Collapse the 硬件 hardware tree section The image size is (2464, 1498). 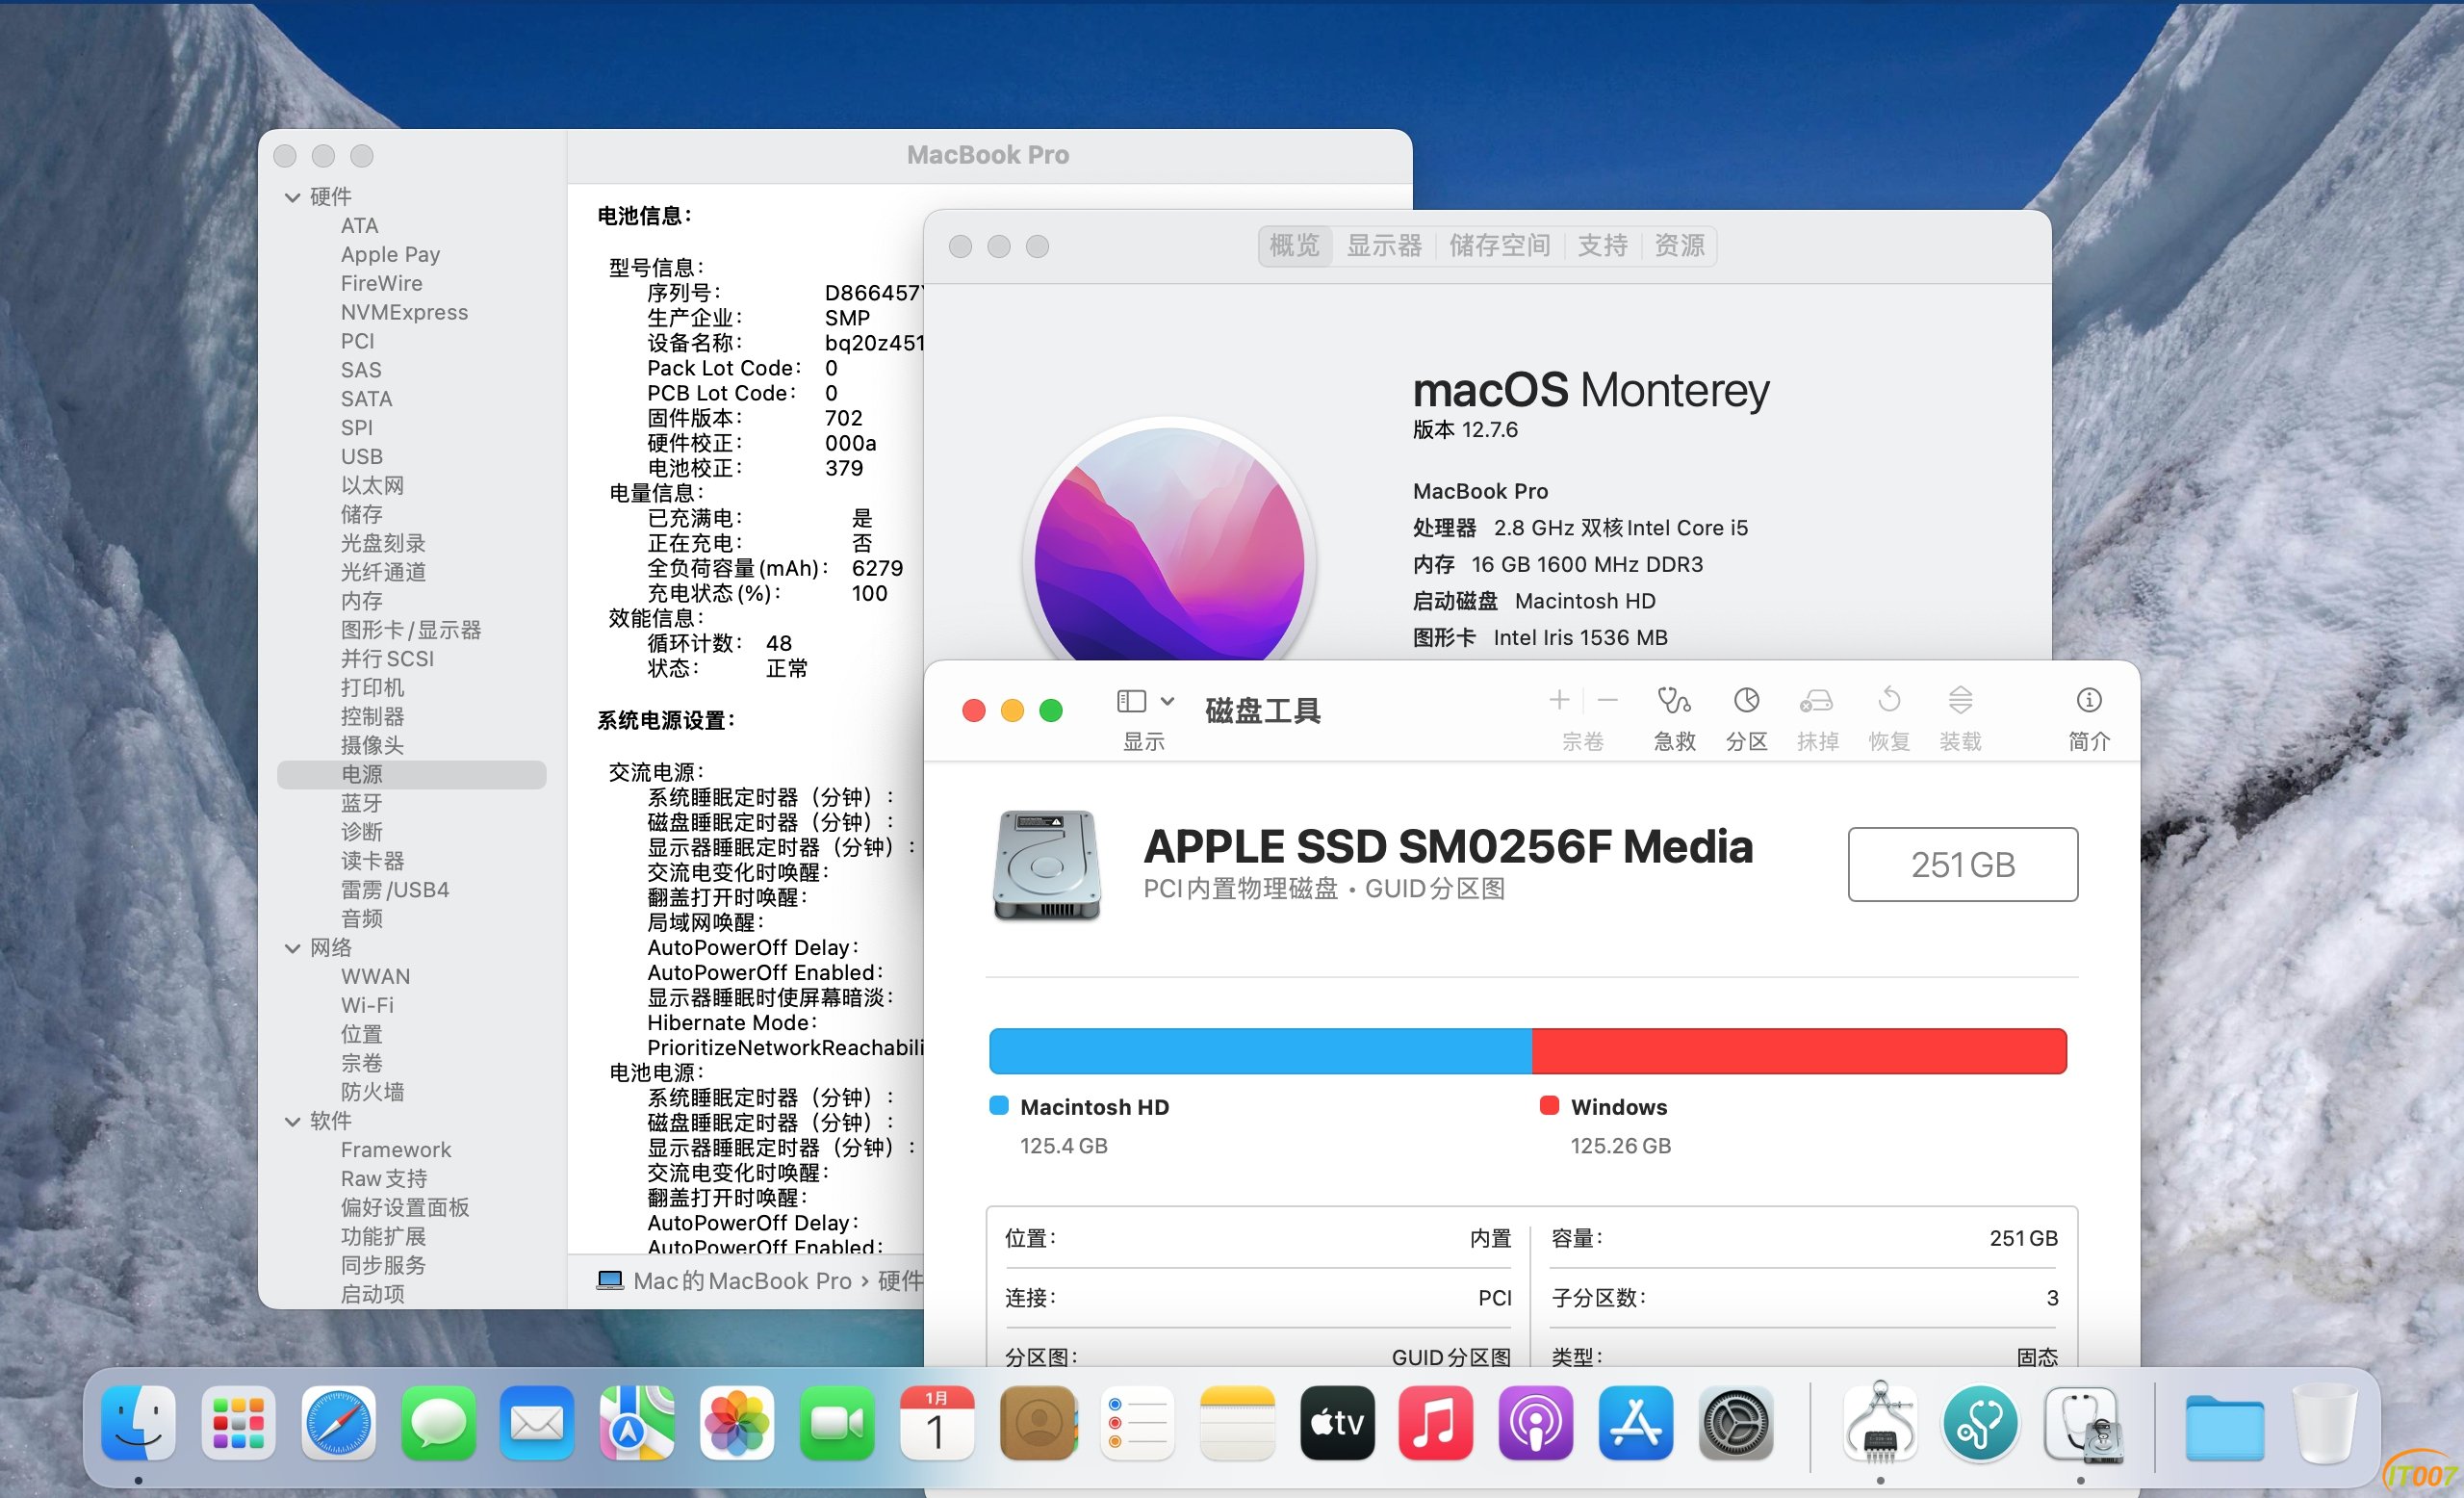pos(293,198)
